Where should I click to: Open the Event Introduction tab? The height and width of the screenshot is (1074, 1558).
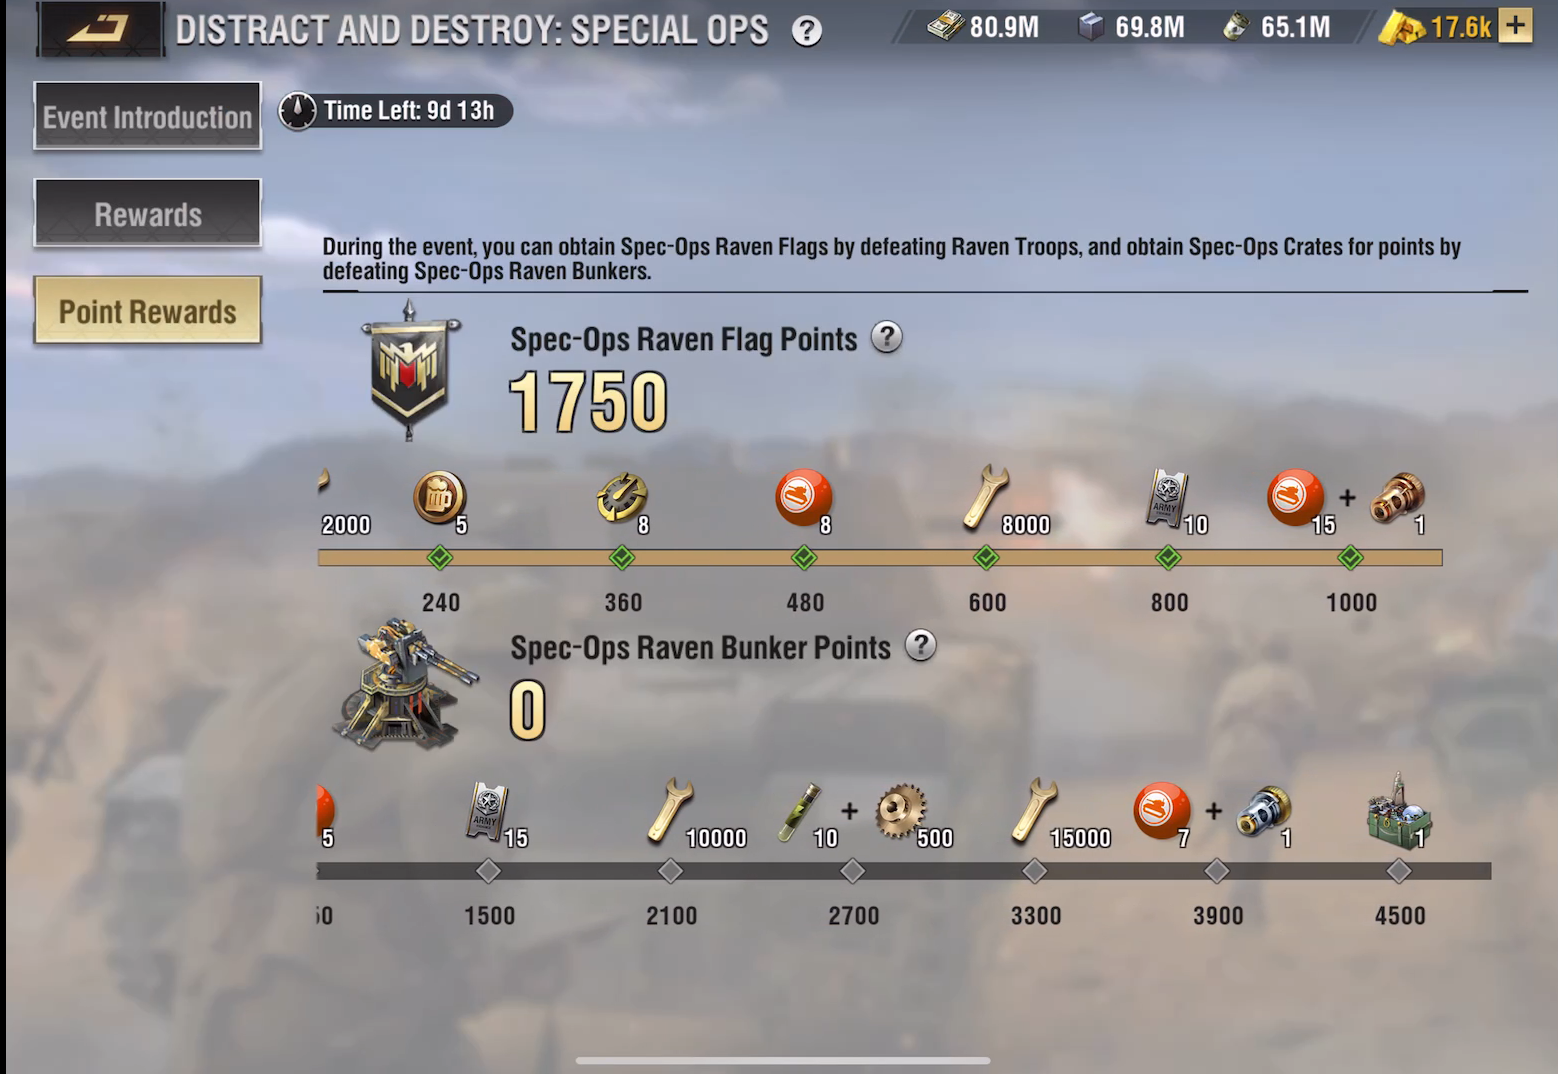147,116
